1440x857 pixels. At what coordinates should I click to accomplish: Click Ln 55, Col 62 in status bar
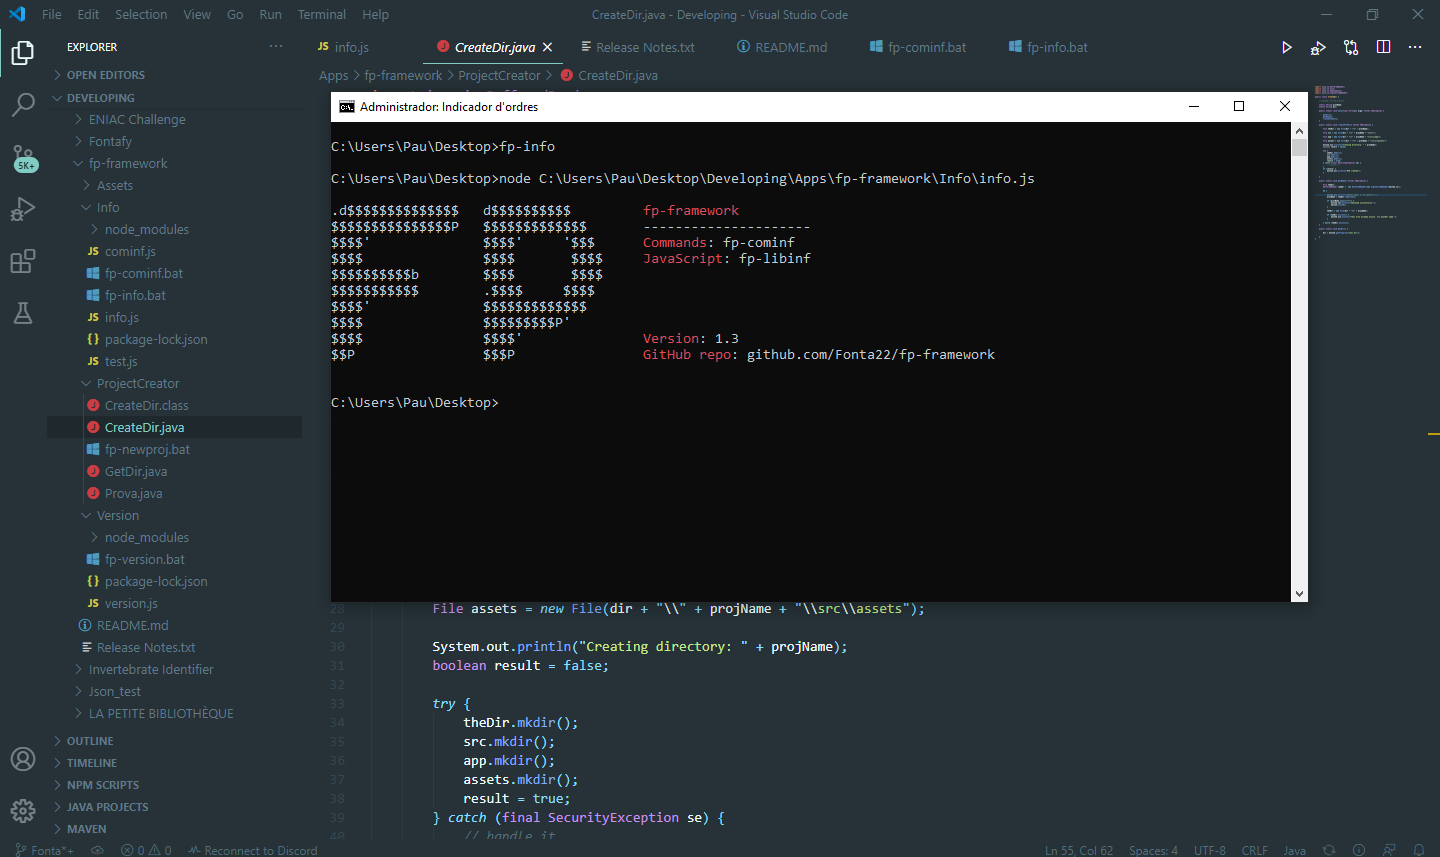(1079, 850)
